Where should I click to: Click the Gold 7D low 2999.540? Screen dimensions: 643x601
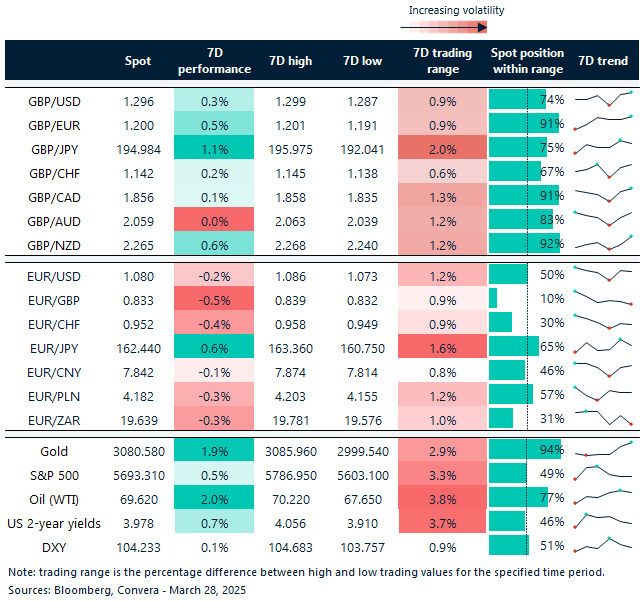(x=363, y=452)
